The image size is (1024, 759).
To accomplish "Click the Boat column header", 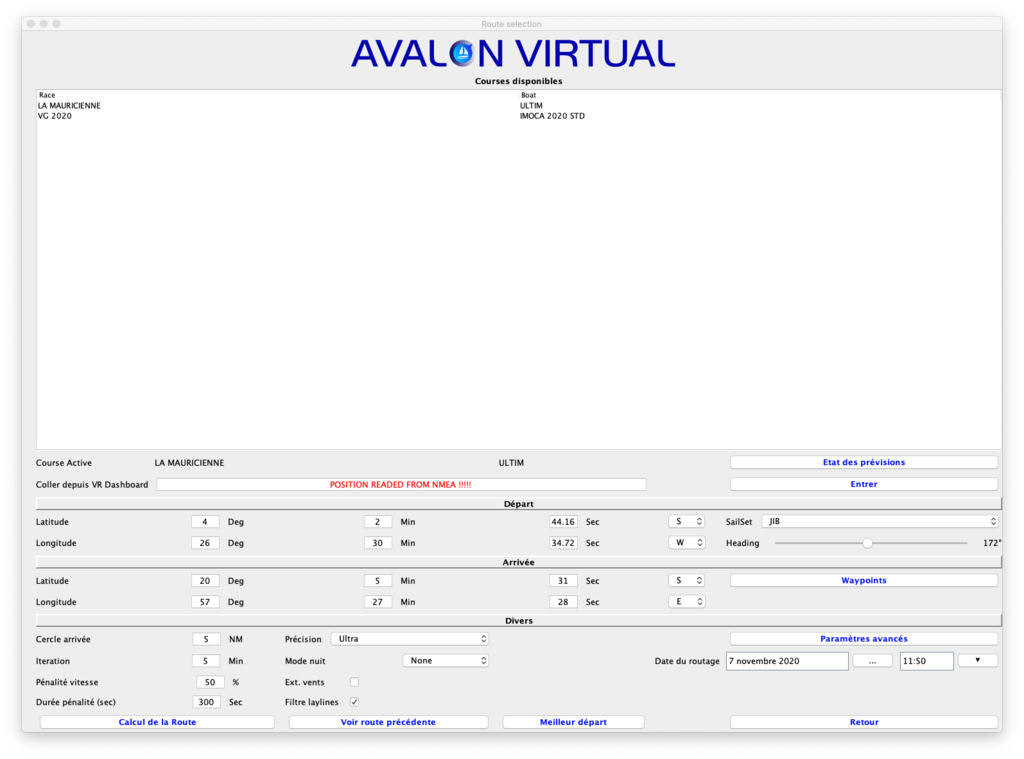I will point(760,95).
